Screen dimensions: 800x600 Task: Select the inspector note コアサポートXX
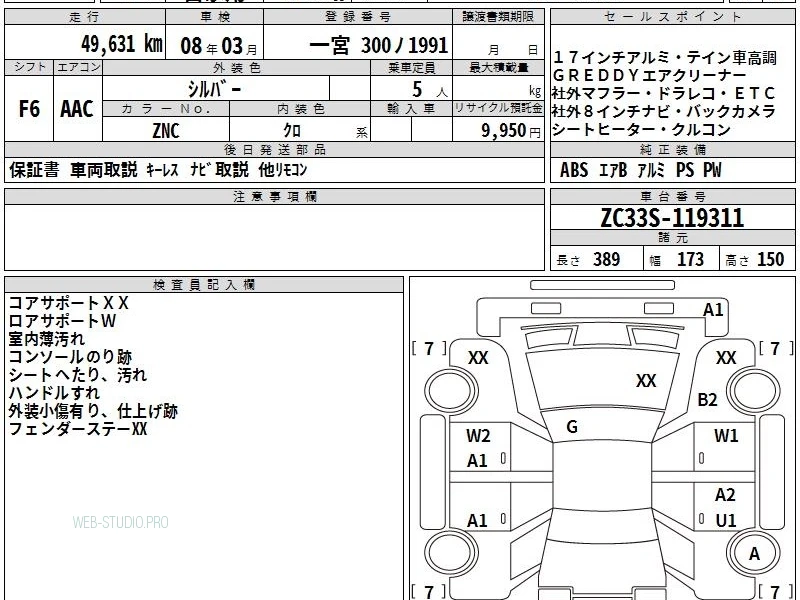[68, 303]
